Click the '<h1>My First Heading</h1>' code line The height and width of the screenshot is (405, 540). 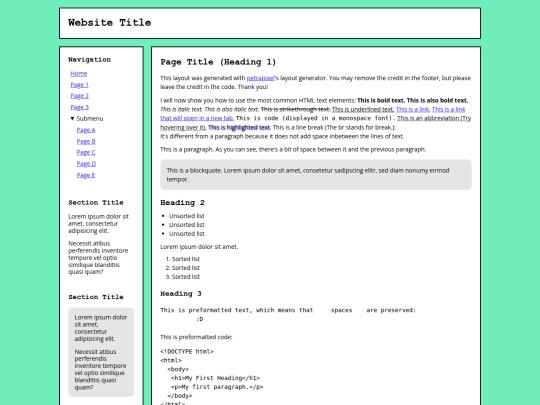(x=215, y=378)
